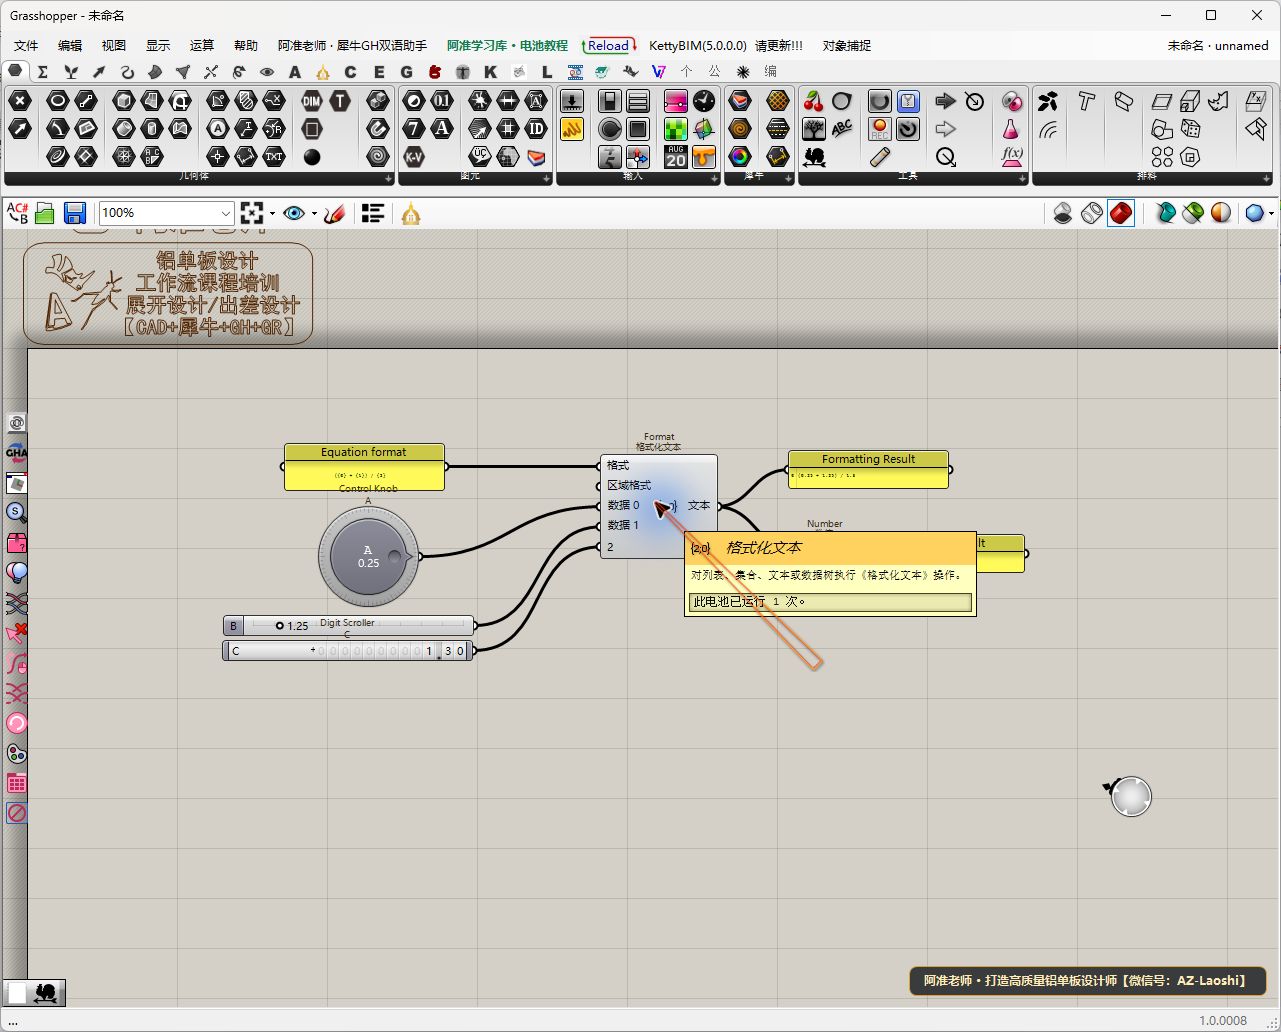Open the 显示 menu
Screen dimensions: 1281x1032
(158, 46)
